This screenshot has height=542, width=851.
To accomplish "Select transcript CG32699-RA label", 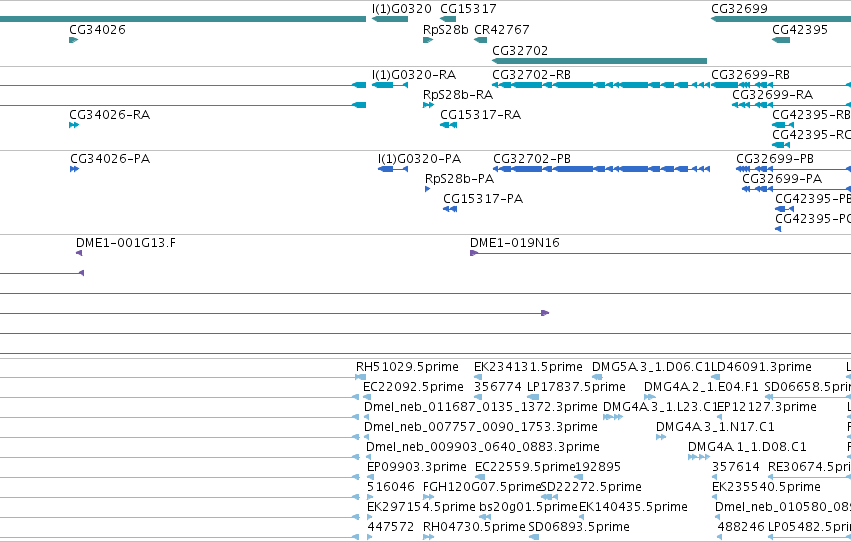I will click(x=773, y=95).
